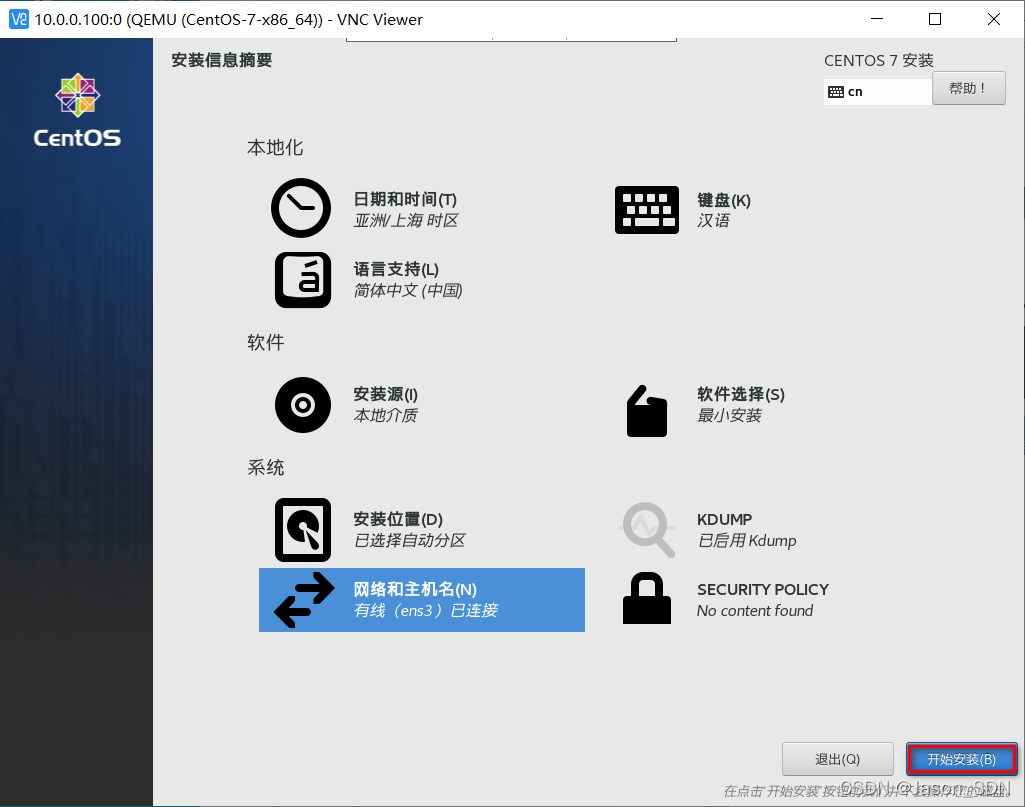Select the 语言支持(L) label
Screen dimensions: 1025x807
point(396,269)
